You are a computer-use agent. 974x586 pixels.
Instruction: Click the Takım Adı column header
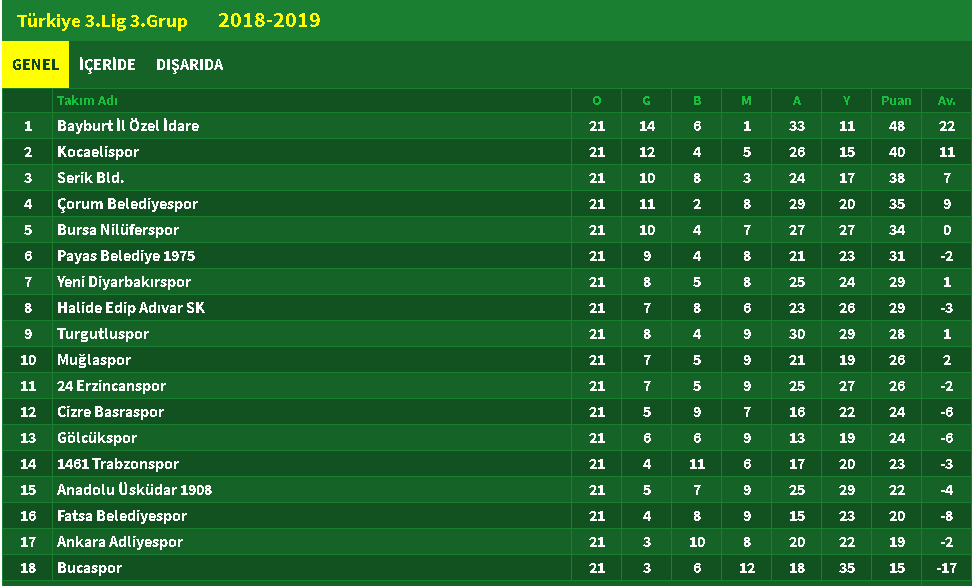[87, 101]
